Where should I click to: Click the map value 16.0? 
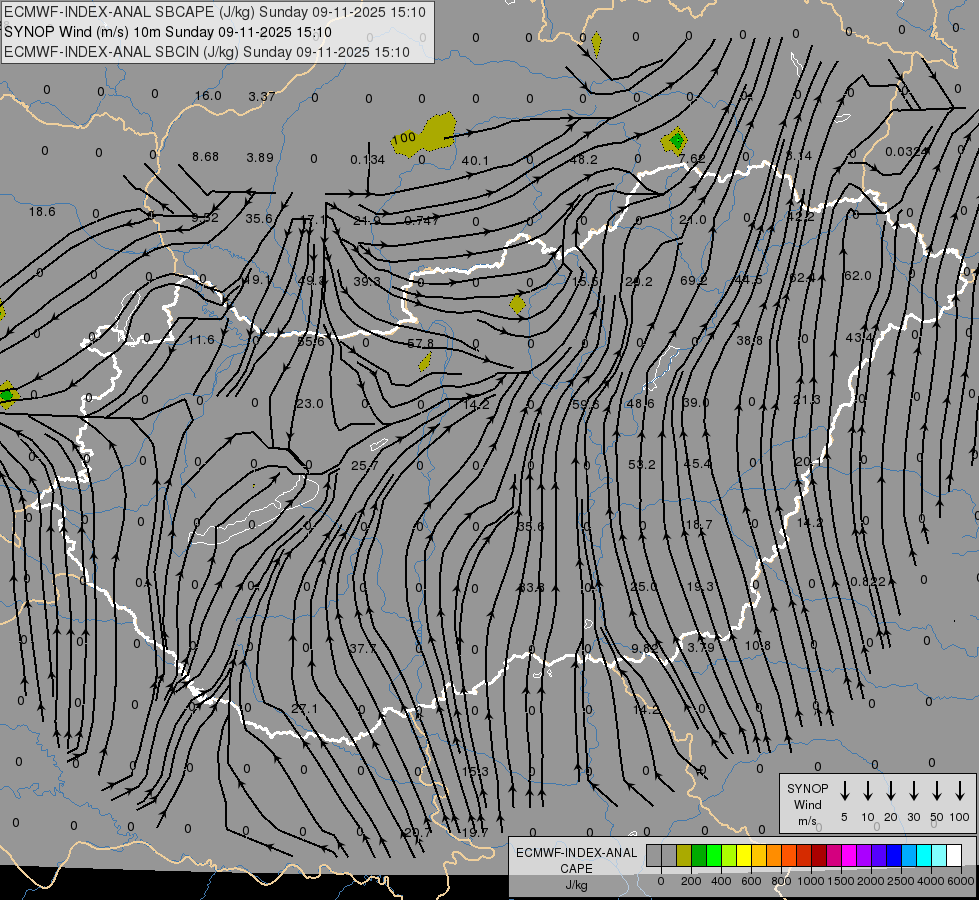tap(208, 96)
